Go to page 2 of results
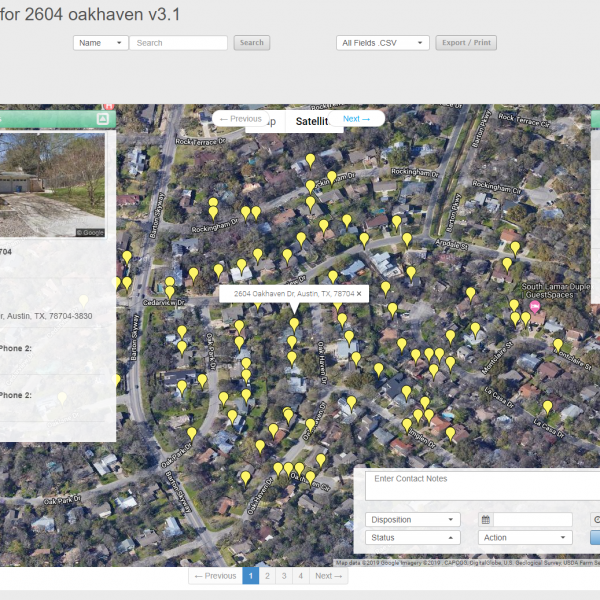Screen dimensions: 600x600 pyautogui.click(x=266, y=576)
